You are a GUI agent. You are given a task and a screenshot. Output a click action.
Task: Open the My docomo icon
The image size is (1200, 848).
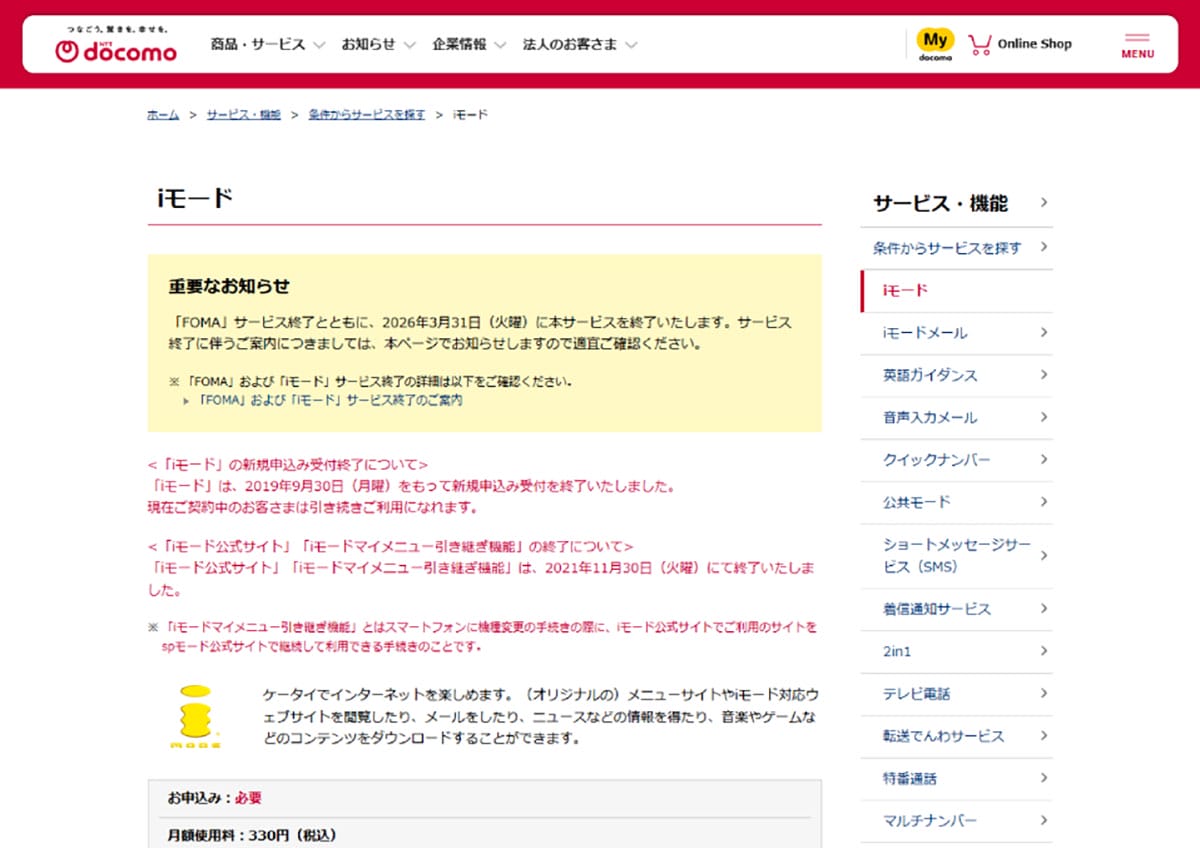(x=933, y=42)
